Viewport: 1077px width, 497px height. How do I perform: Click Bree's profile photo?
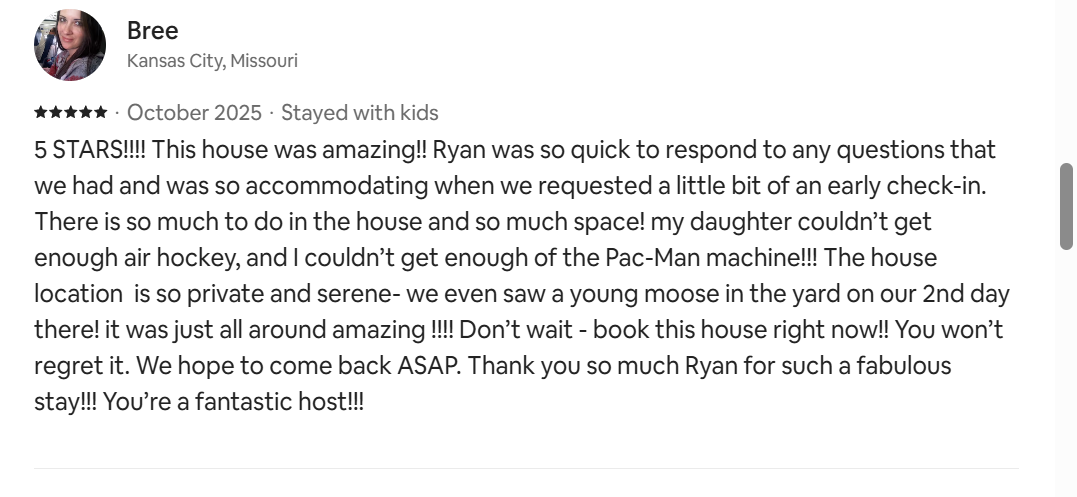coord(70,45)
